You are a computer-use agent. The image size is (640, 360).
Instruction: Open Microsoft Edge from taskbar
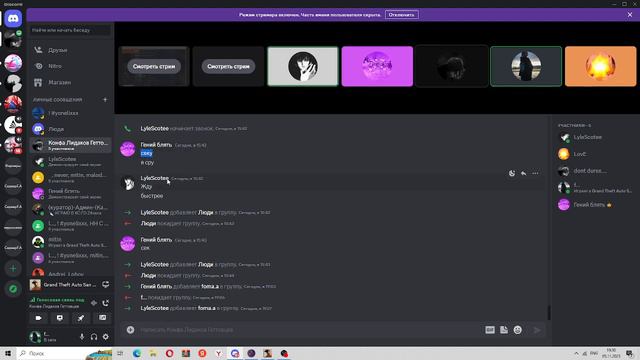pos(137,353)
